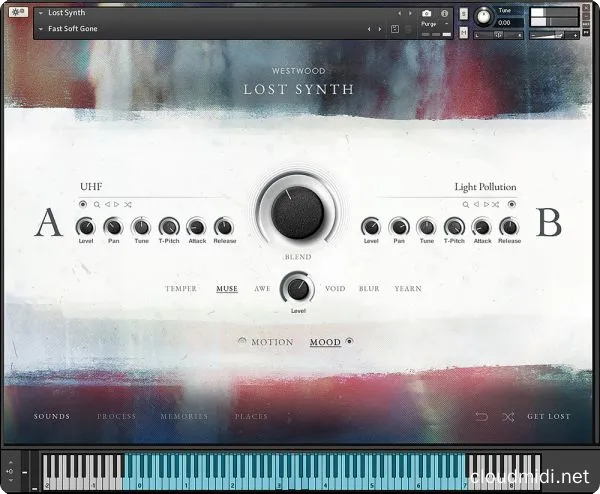Click the undo arrow icon near Get Lost
This screenshot has height=494, width=600.
482,416
